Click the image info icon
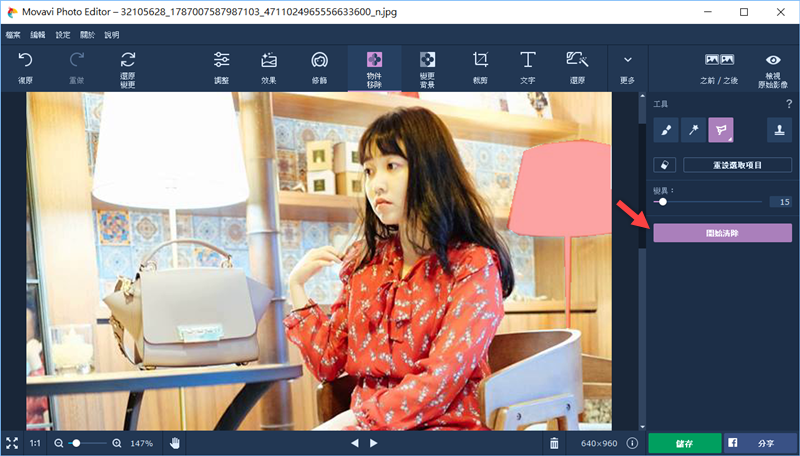The width and height of the screenshot is (800, 456). pos(631,443)
